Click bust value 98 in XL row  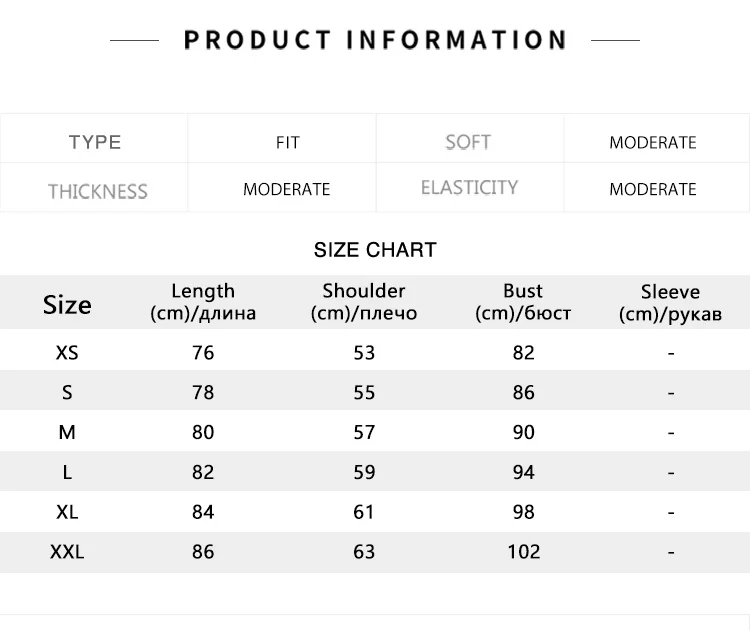[523, 512]
